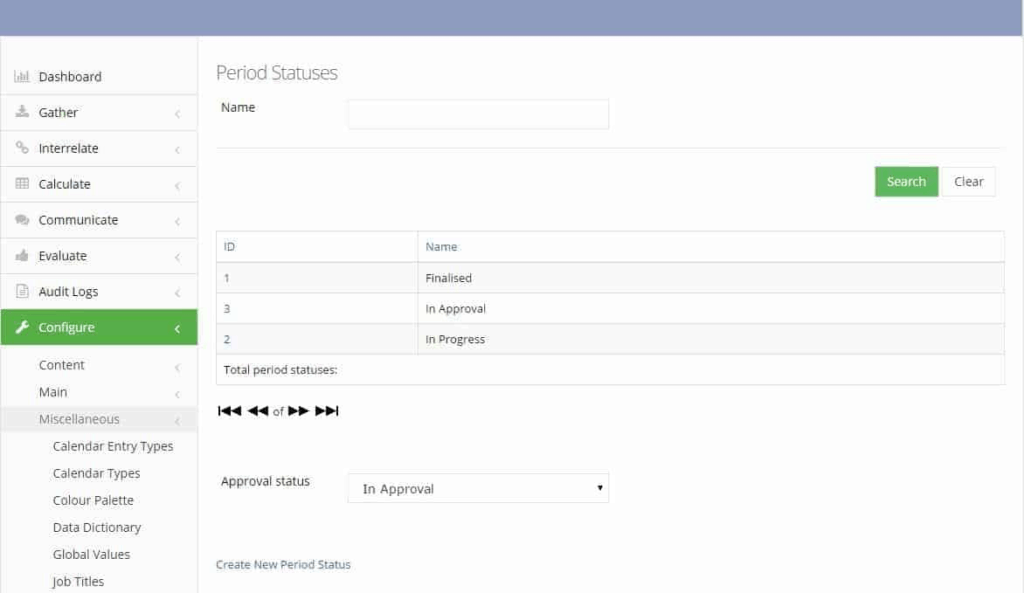Click the Dashboard bar chart icon
The image size is (1024, 593).
point(22,76)
